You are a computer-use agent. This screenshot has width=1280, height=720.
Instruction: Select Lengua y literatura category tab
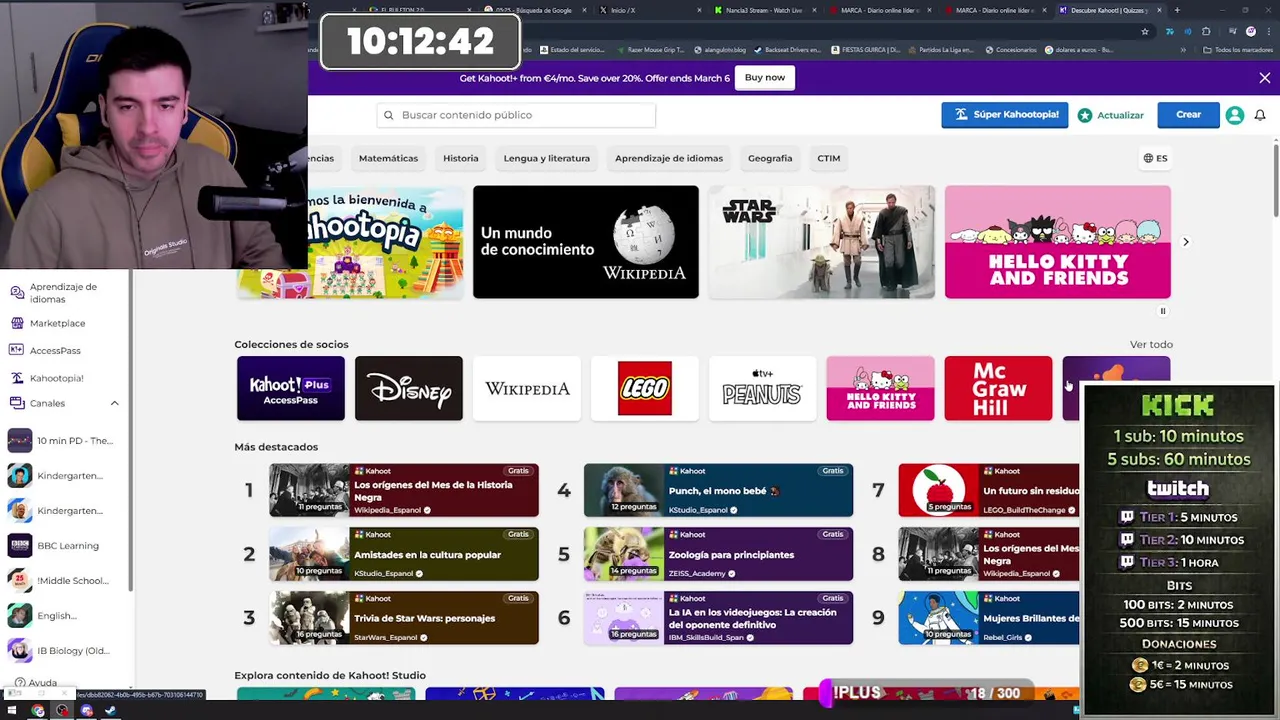[547, 158]
